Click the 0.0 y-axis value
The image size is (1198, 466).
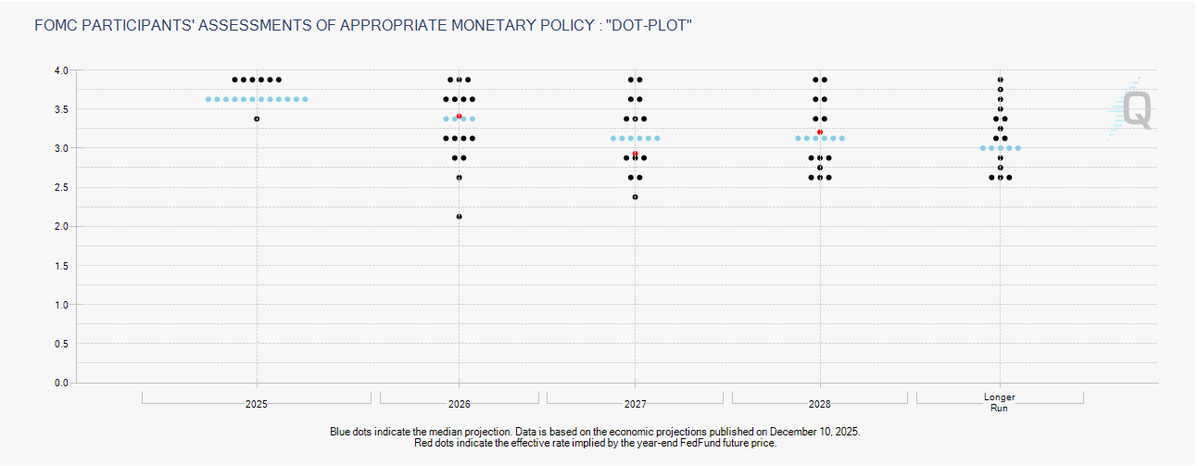(x=60, y=383)
